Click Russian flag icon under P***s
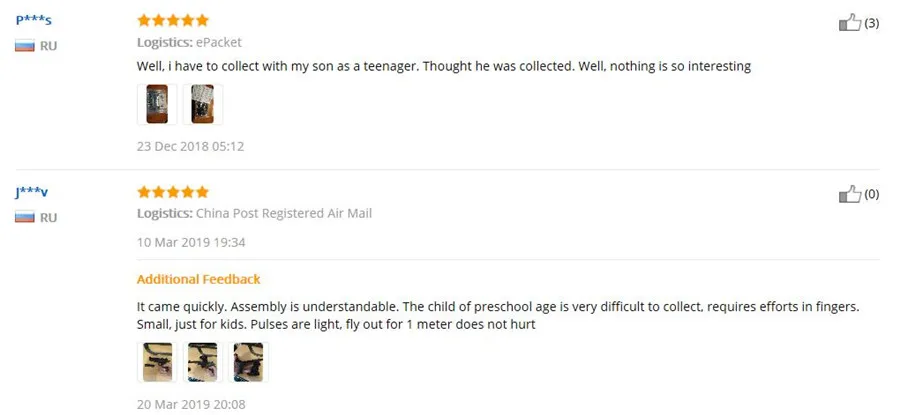This screenshot has width=900, height=415. 25,46
